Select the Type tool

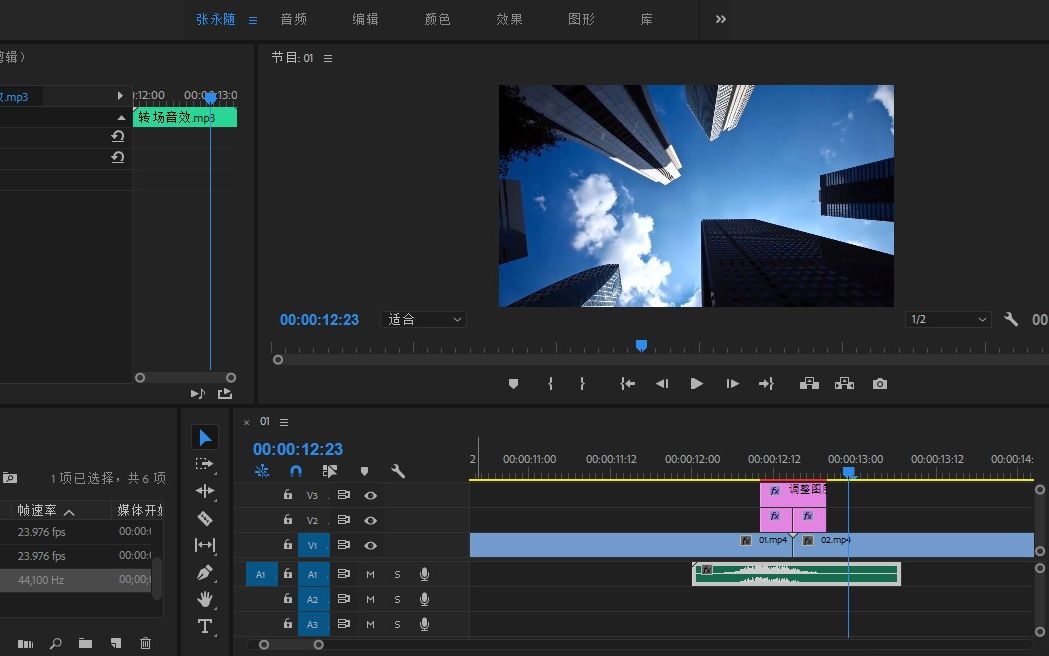tap(205, 626)
